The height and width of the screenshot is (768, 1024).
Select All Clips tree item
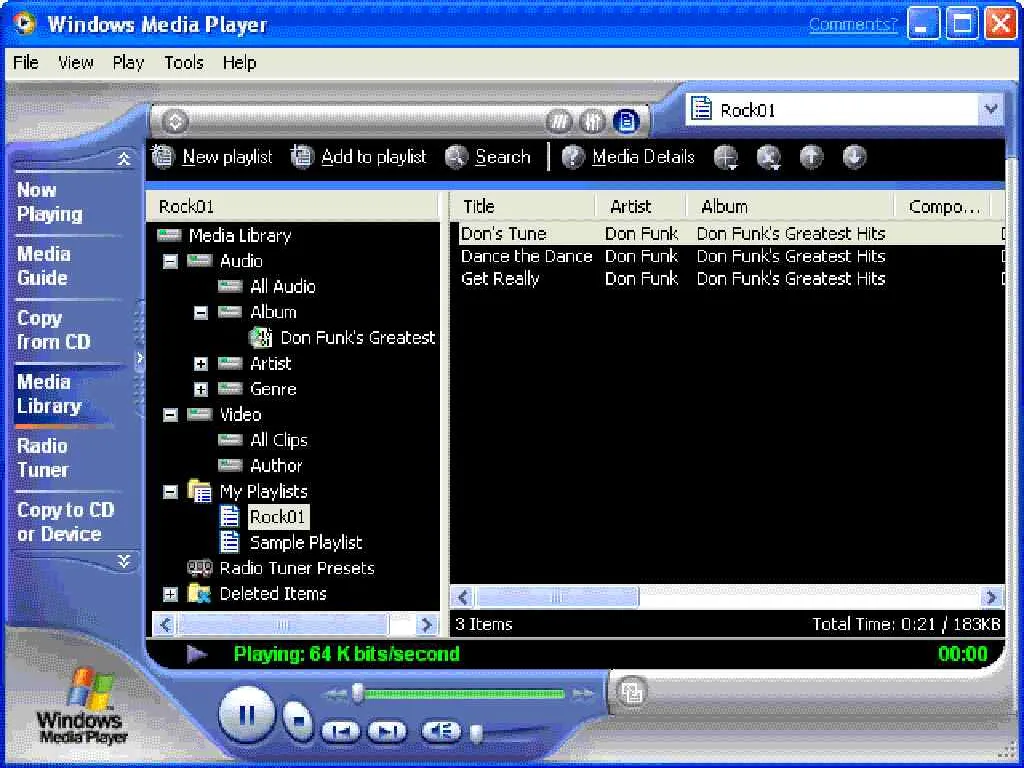pos(279,440)
